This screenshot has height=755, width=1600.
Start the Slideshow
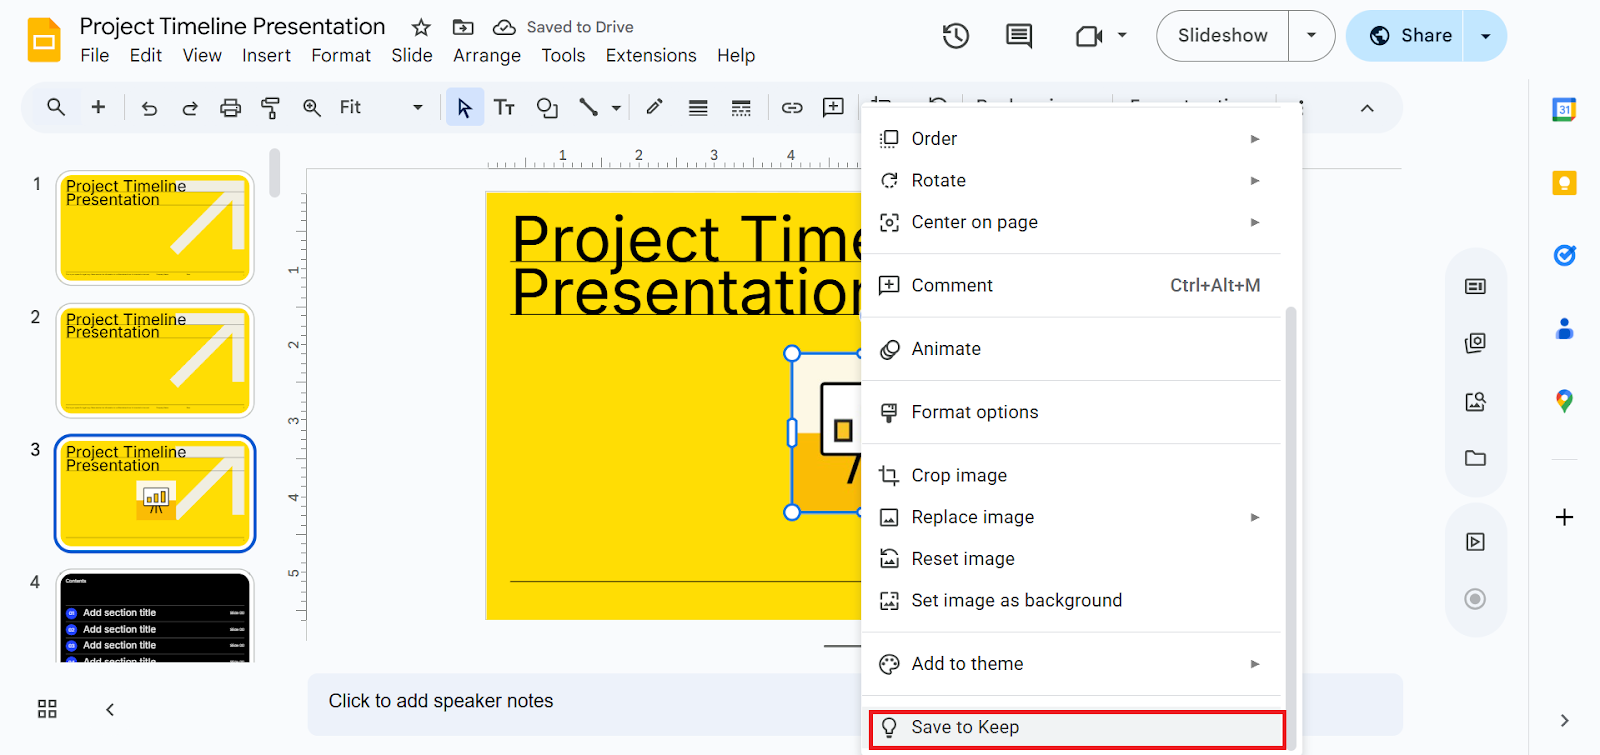(1222, 36)
